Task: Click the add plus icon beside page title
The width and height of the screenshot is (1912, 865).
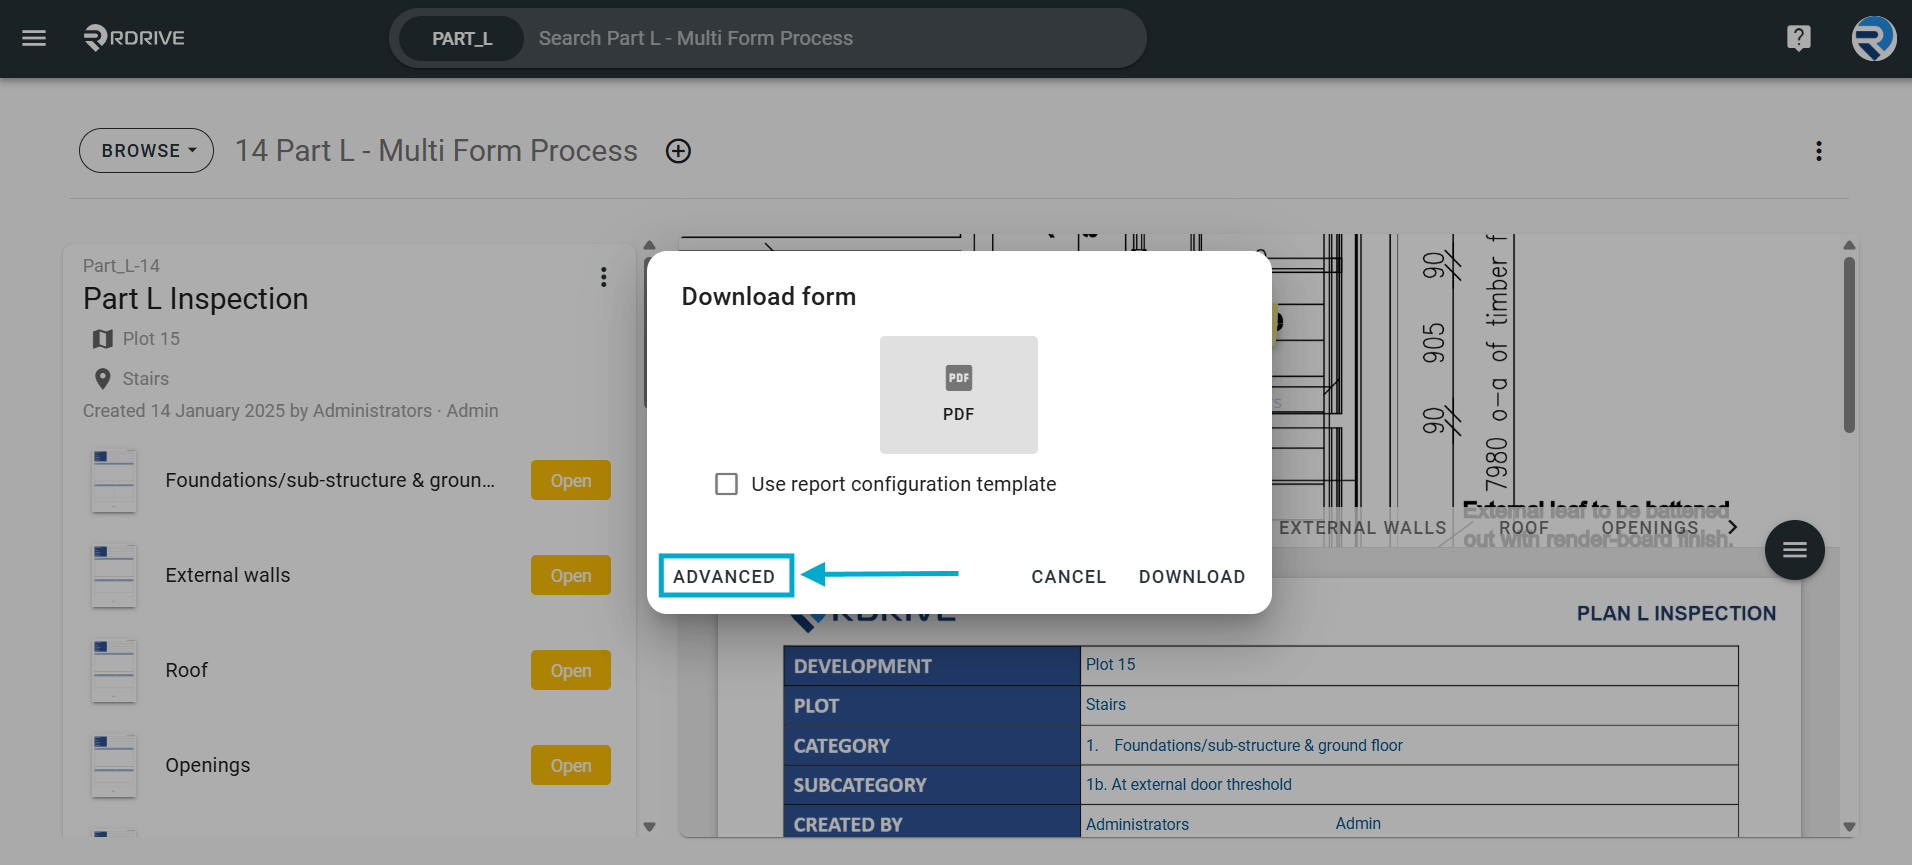Action: [678, 151]
